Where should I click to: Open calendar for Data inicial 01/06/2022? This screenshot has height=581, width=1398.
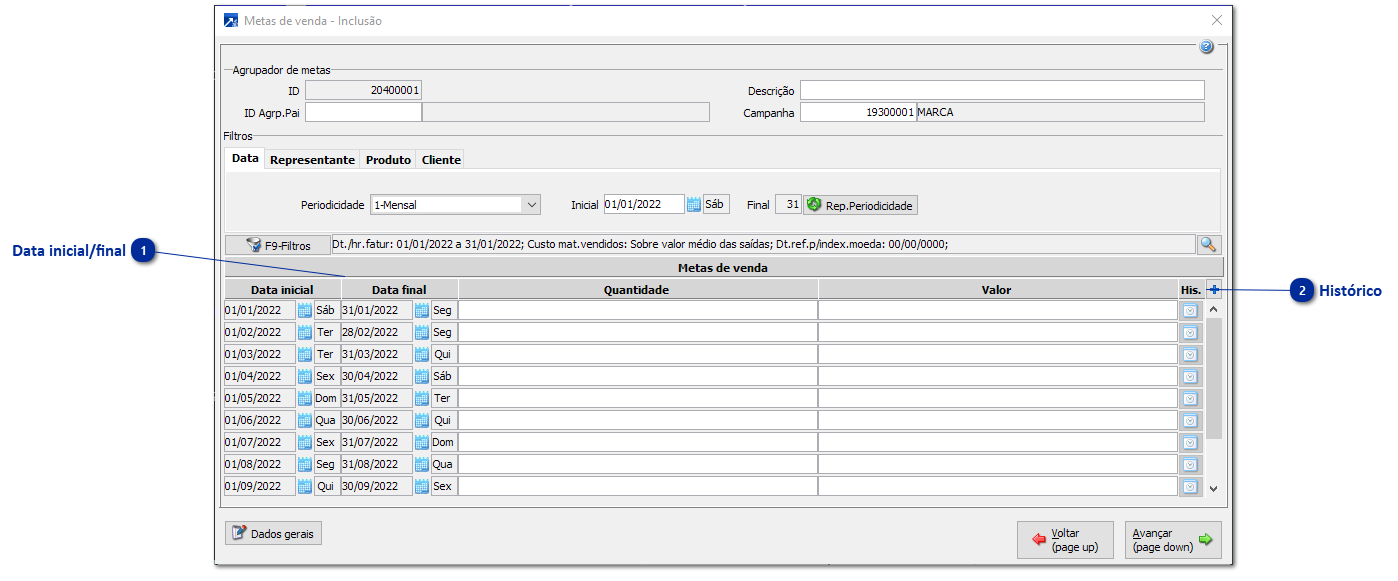(x=305, y=420)
